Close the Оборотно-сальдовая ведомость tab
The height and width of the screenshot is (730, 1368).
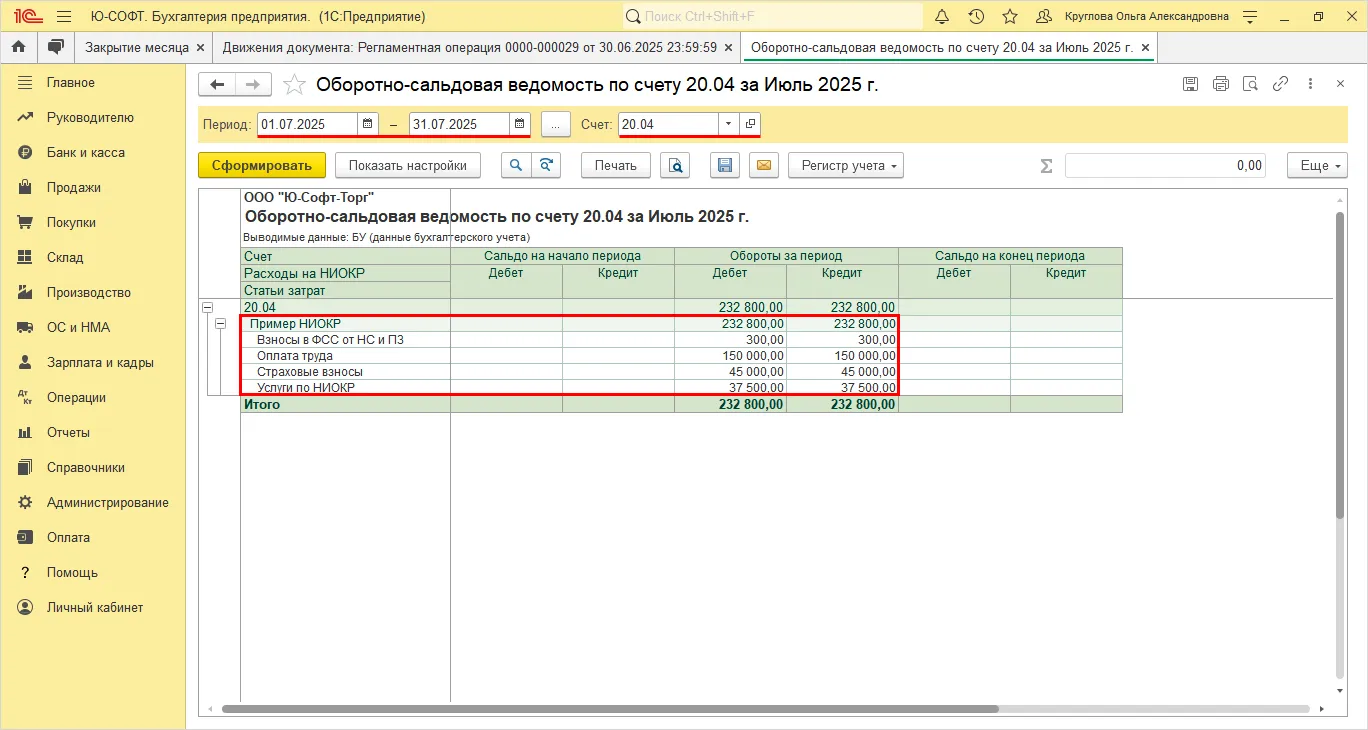1146,47
